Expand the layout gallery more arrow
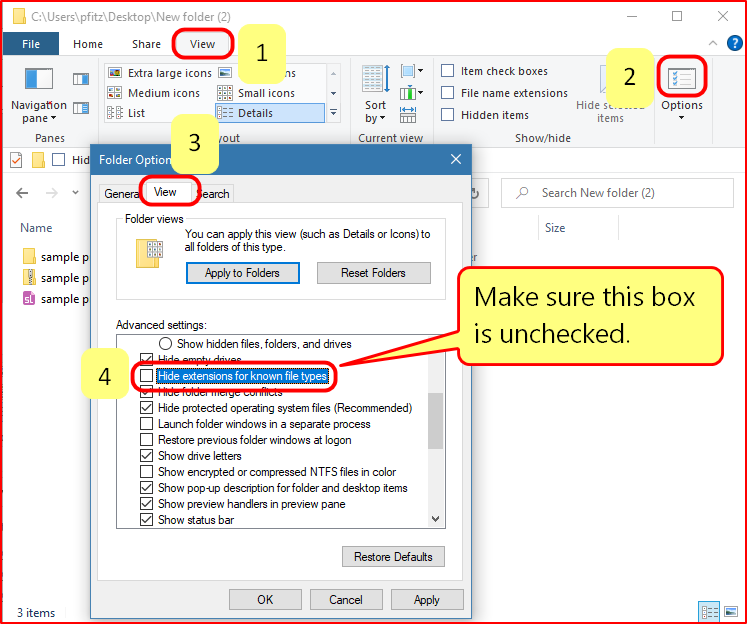 click(333, 113)
